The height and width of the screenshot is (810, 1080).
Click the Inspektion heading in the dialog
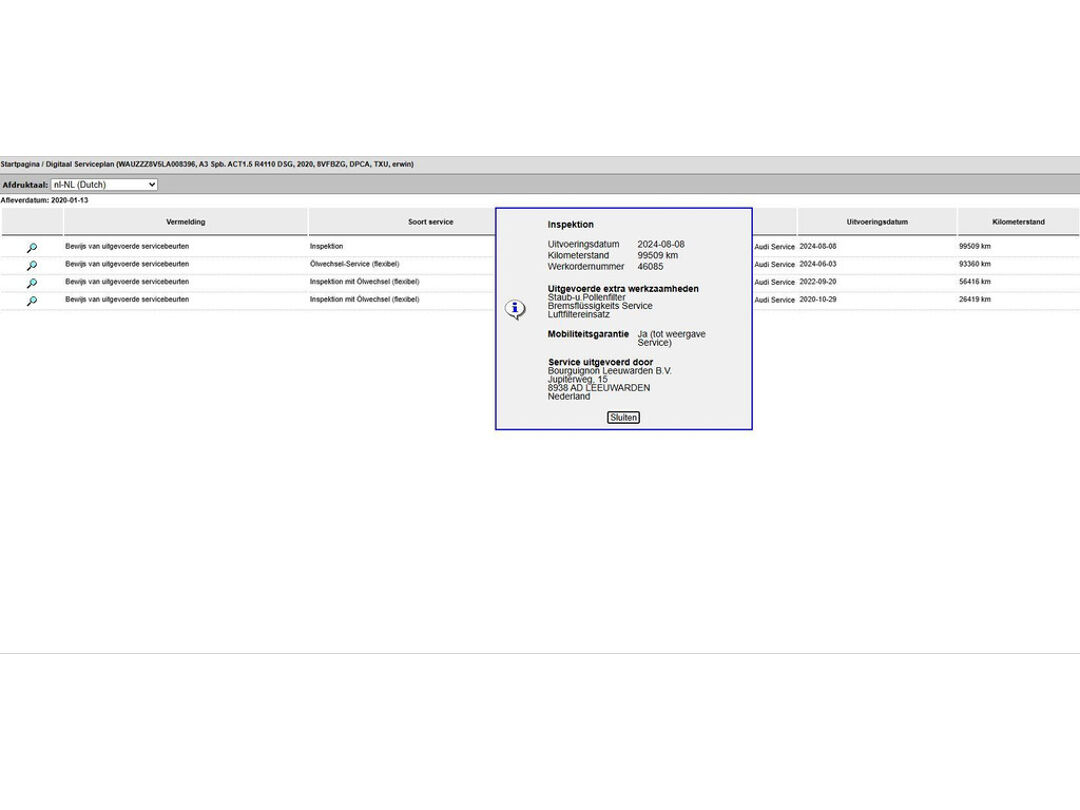pos(570,225)
